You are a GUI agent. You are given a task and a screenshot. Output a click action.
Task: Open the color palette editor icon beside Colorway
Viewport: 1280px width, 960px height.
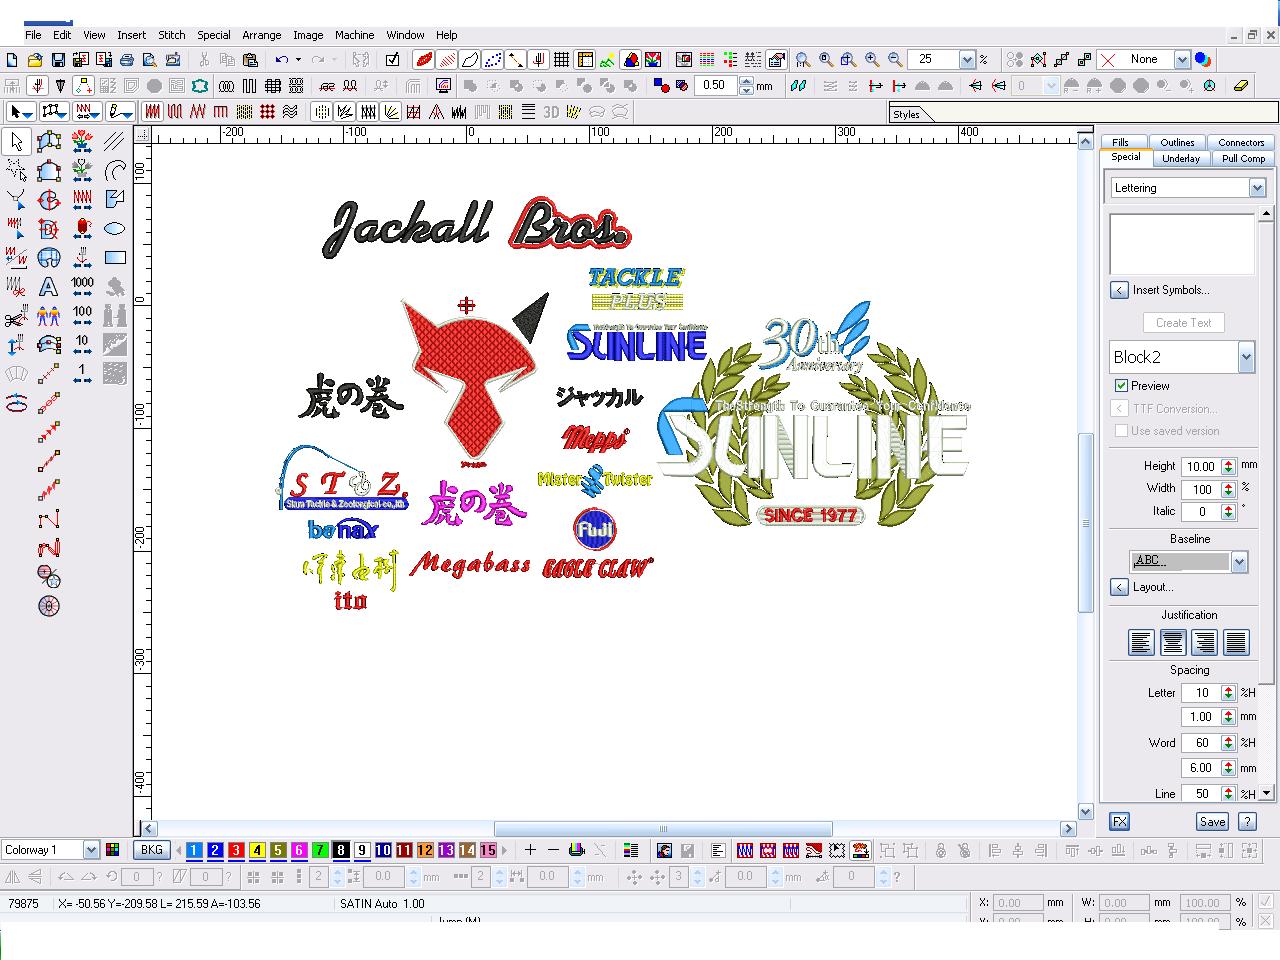[x=113, y=850]
